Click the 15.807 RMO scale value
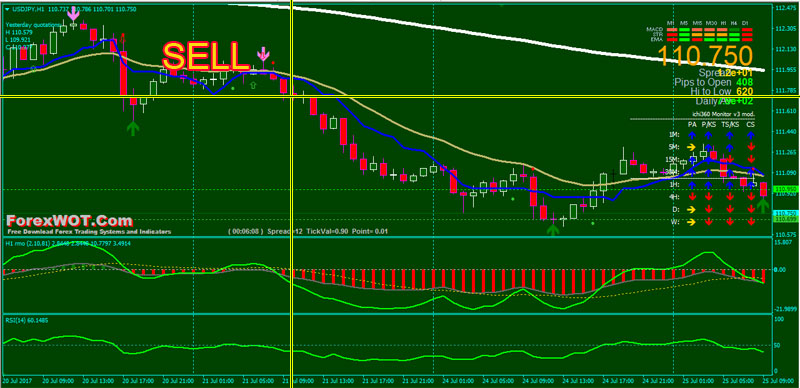Viewport: 800px width, 388px height. pos(784,242)
